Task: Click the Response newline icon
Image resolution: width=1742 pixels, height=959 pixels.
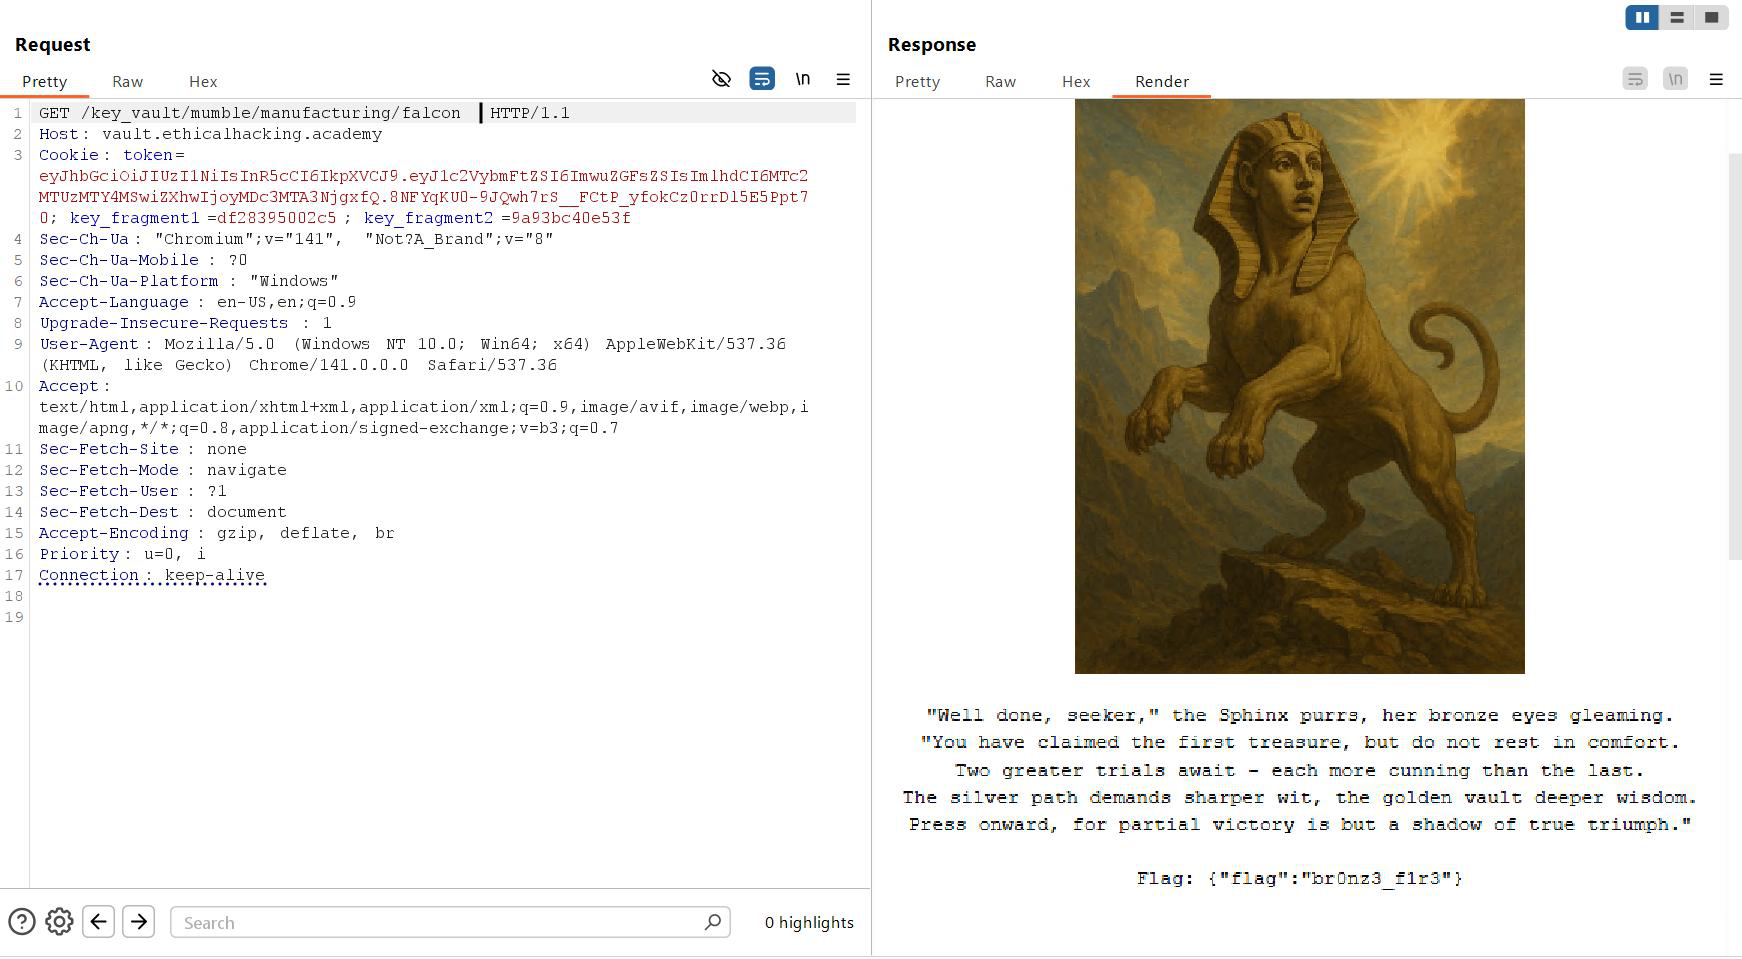Action: tap(1675, 79)
